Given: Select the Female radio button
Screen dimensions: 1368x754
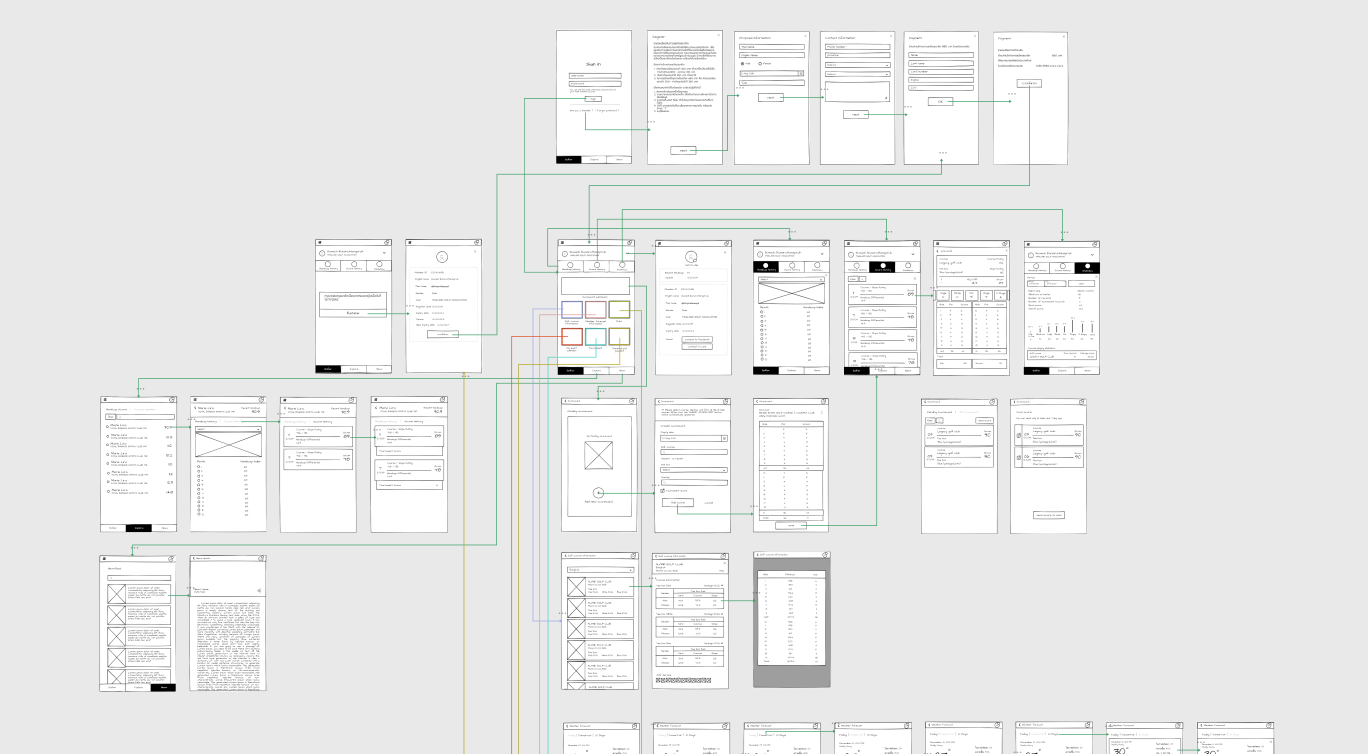Looking at the screenshot, I should pos(760,63).
